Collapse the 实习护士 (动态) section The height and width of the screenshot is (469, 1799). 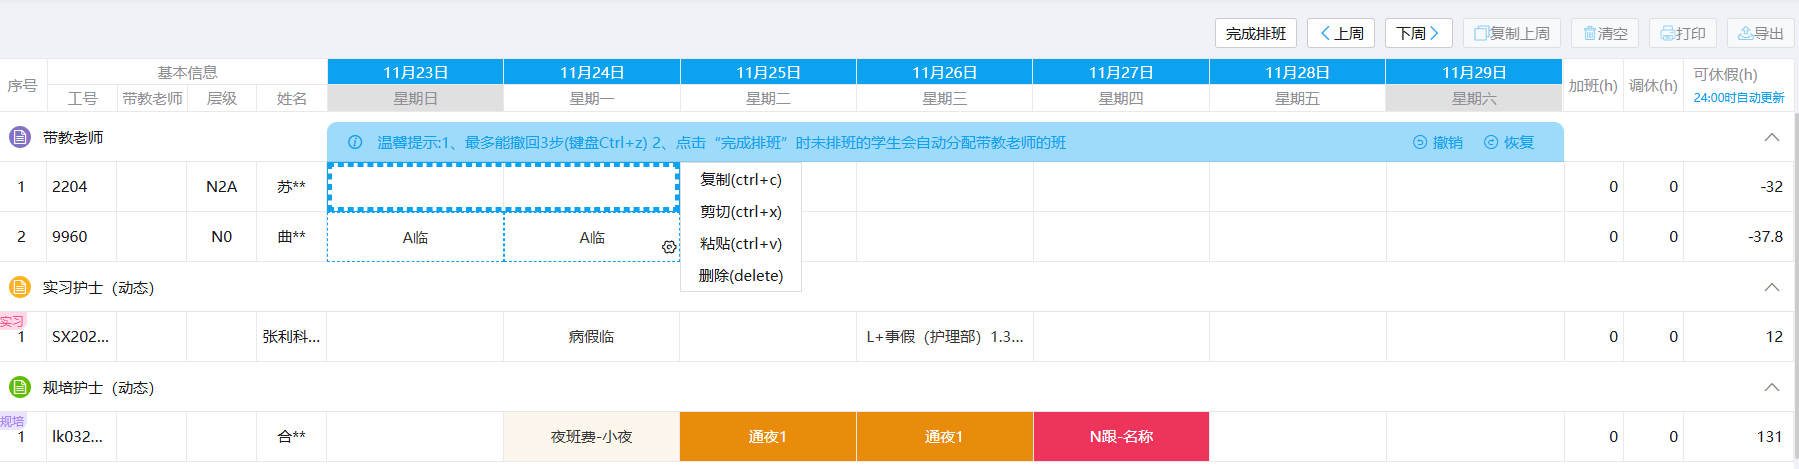(1771, 287)
